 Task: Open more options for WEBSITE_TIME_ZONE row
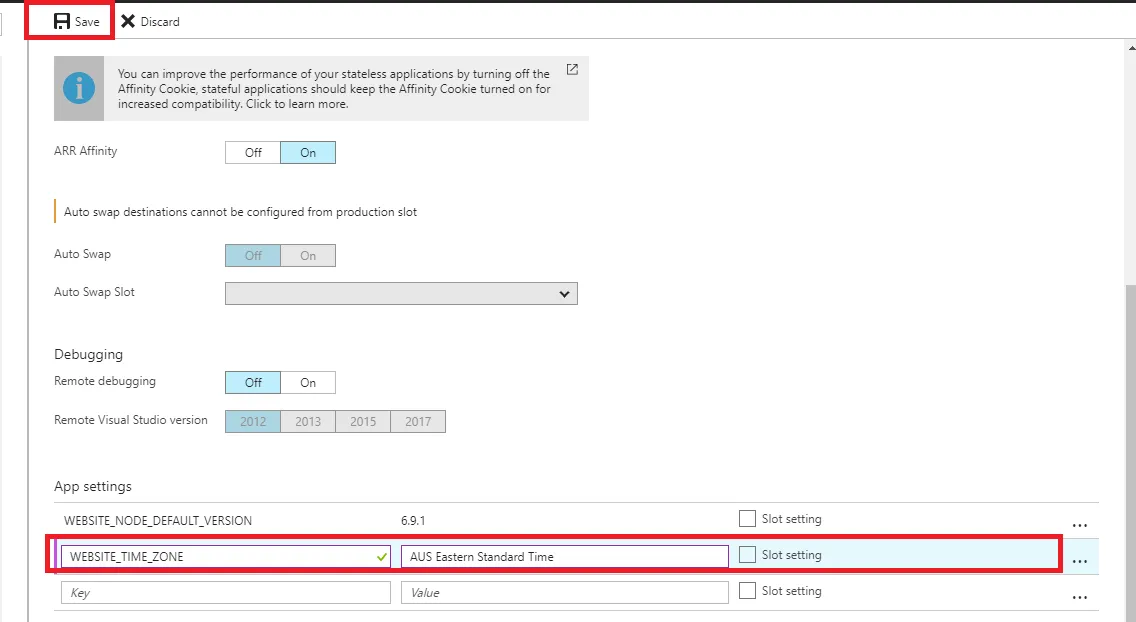(1079, 561)
